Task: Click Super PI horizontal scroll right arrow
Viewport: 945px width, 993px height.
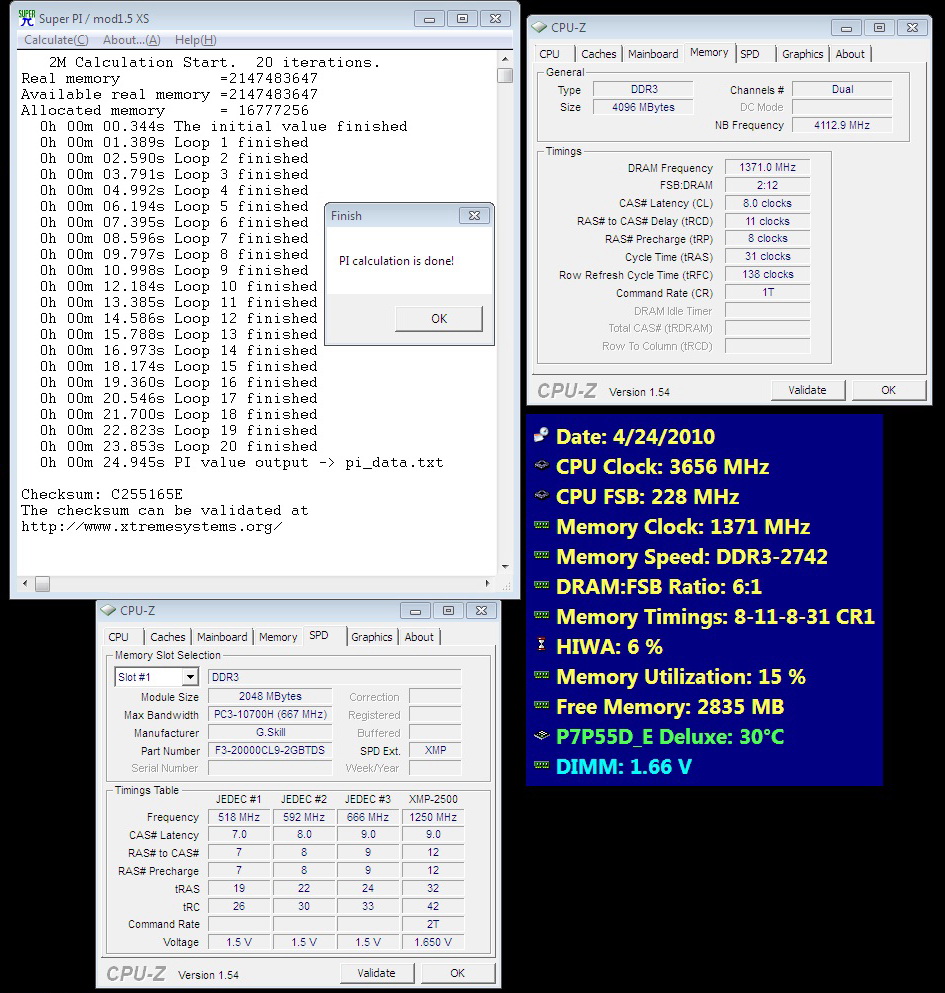Action: coord(487,583)
